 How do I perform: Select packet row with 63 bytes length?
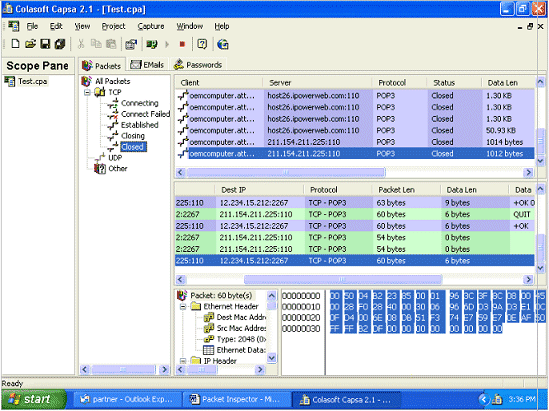point(355,203)
